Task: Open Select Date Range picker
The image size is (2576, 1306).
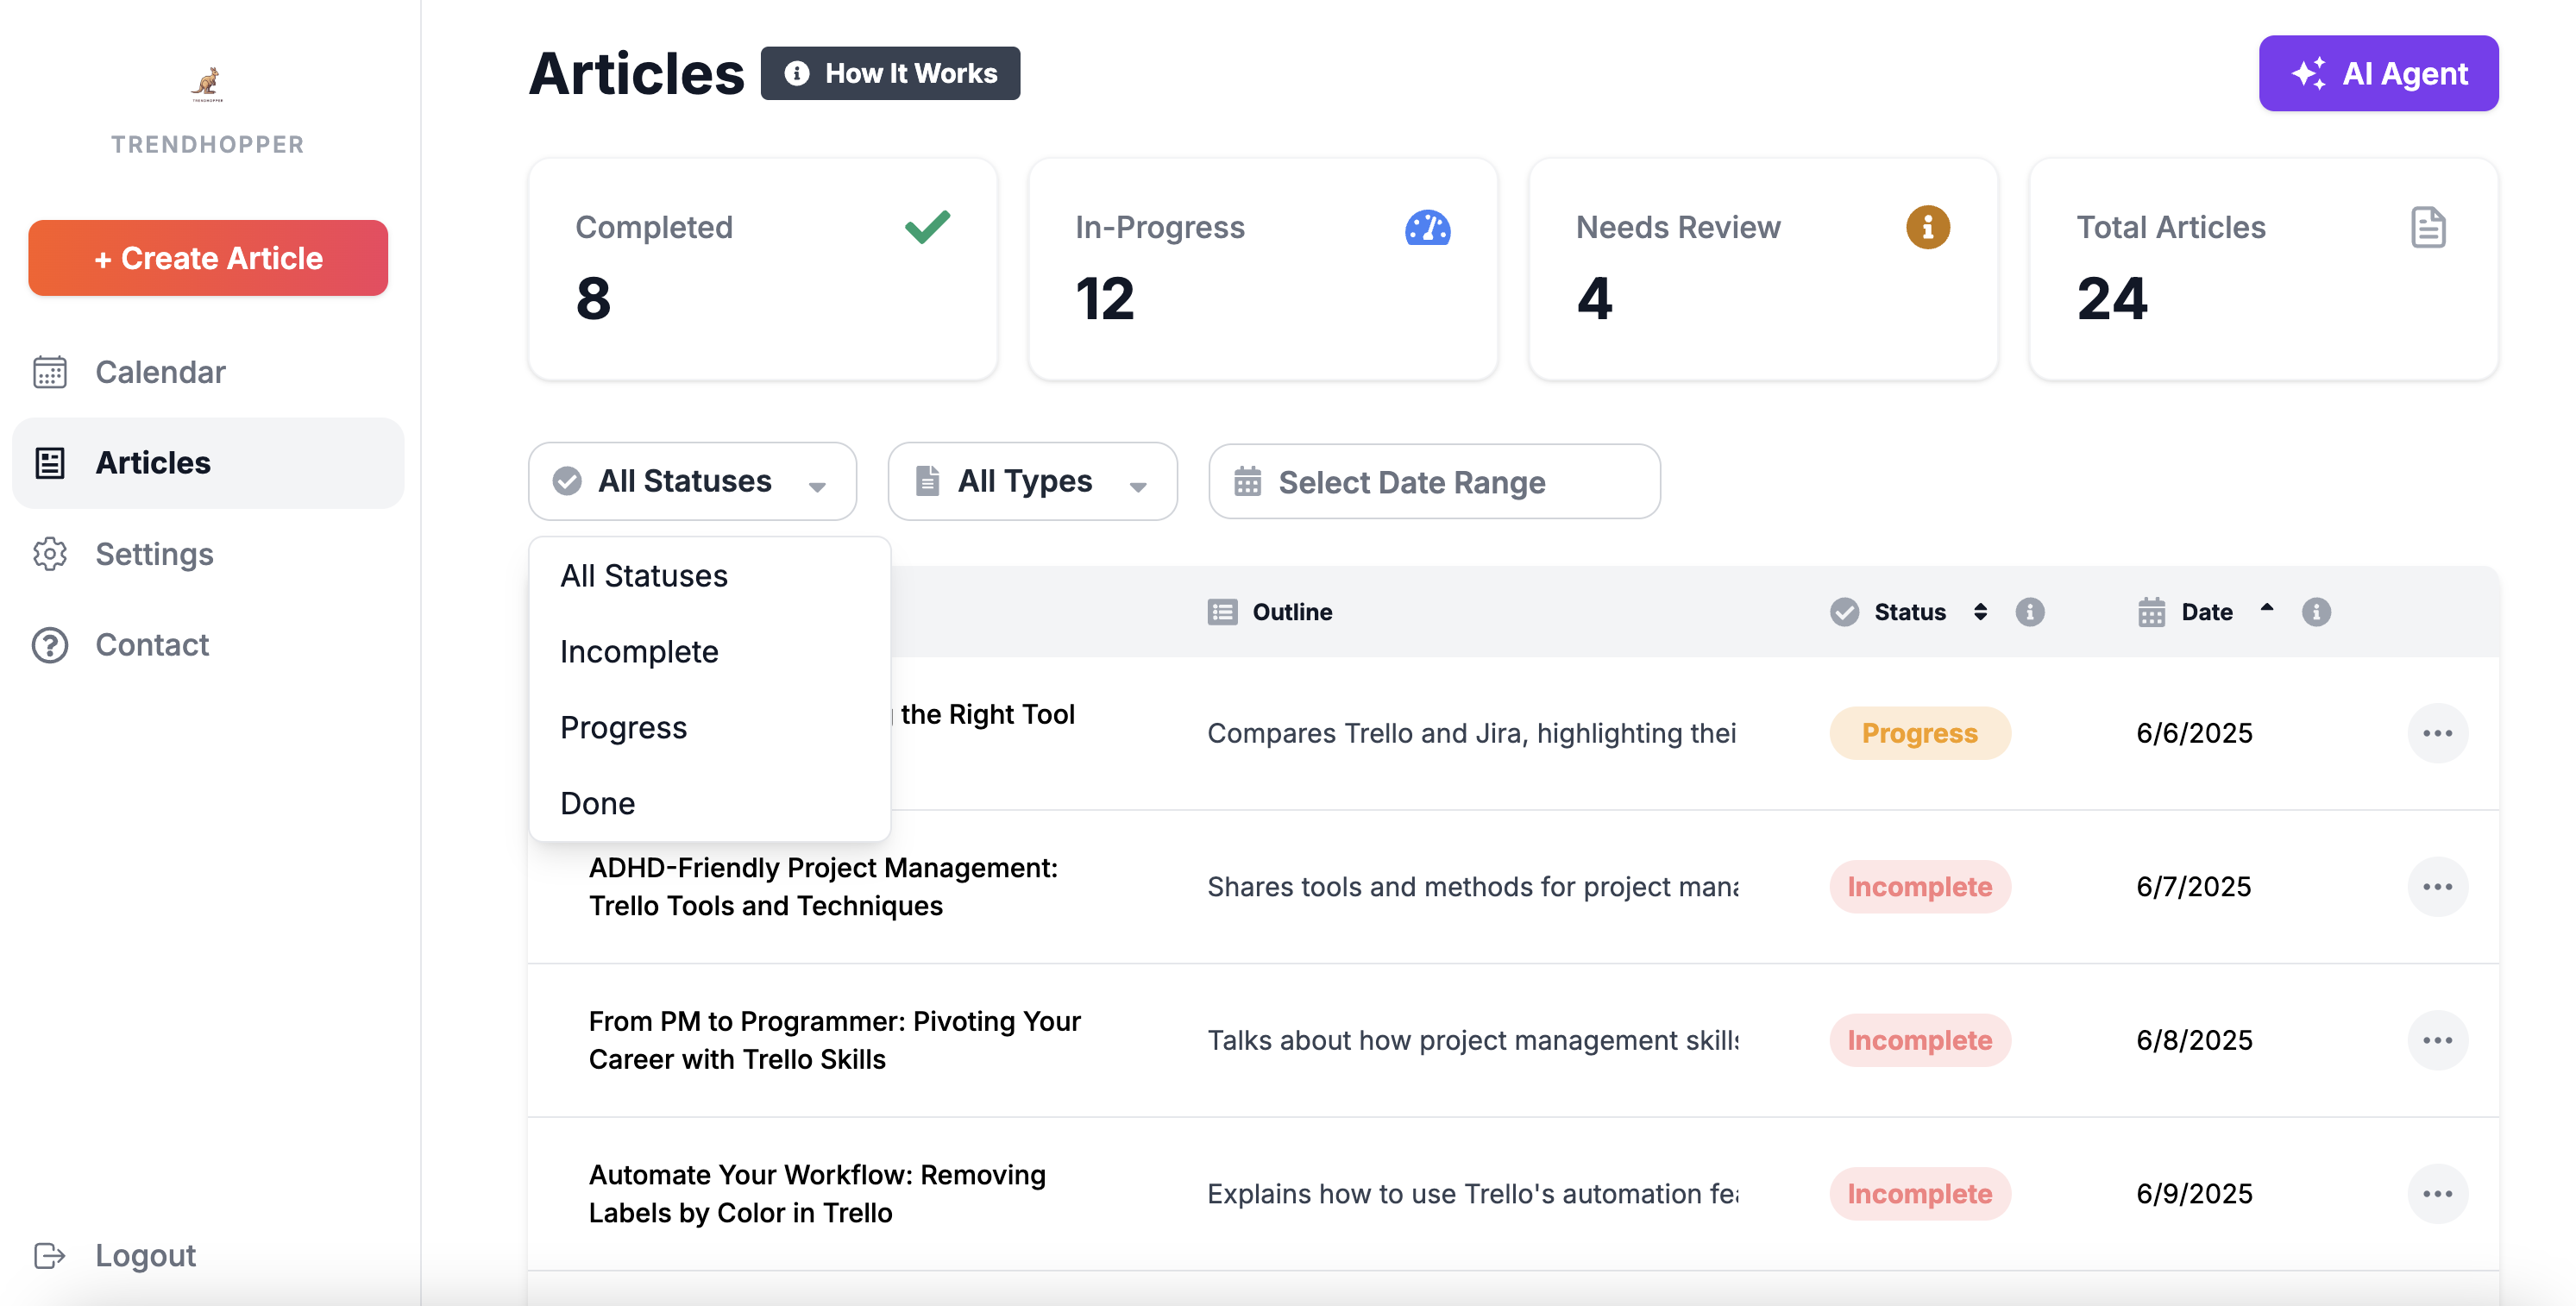Action: tap(1434, 482)
